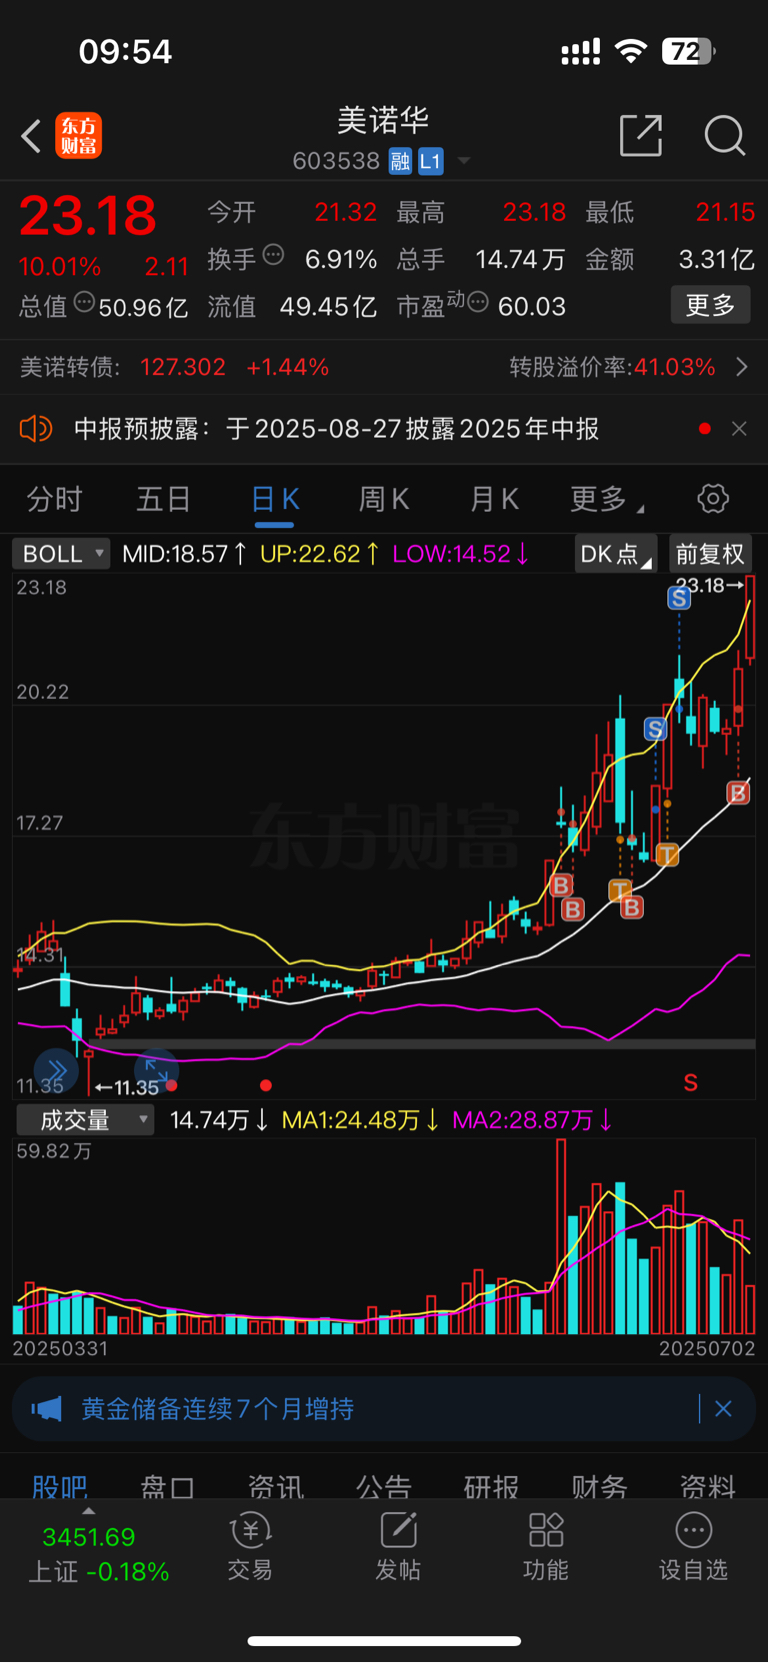The height and width of the screenshot is (1663, 768).
Task: Tap the red S label under chart
Action: (690, 1083)
